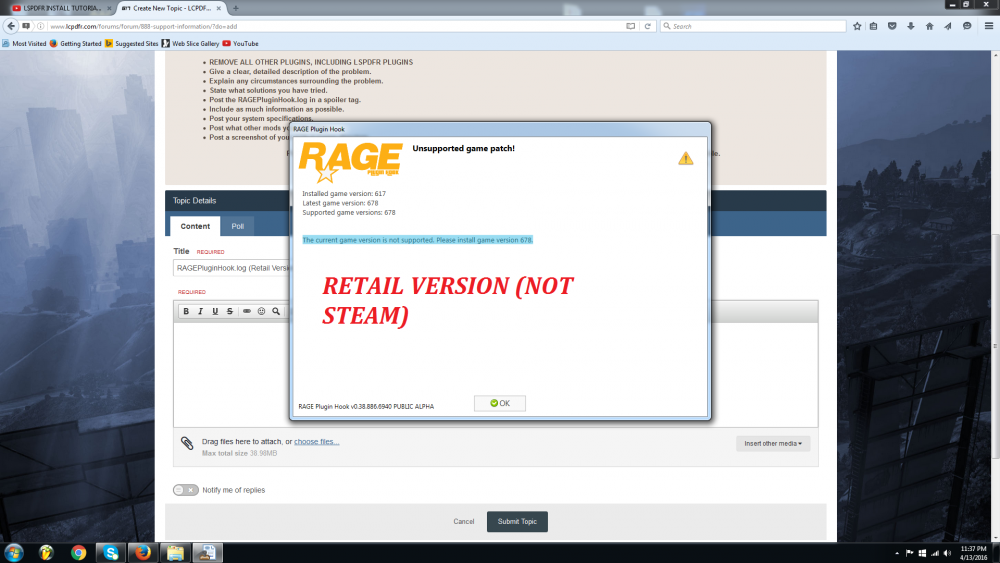The image size is (1000, 563).
Task: Toggle Notify me of replies switch
Action: 186,490
